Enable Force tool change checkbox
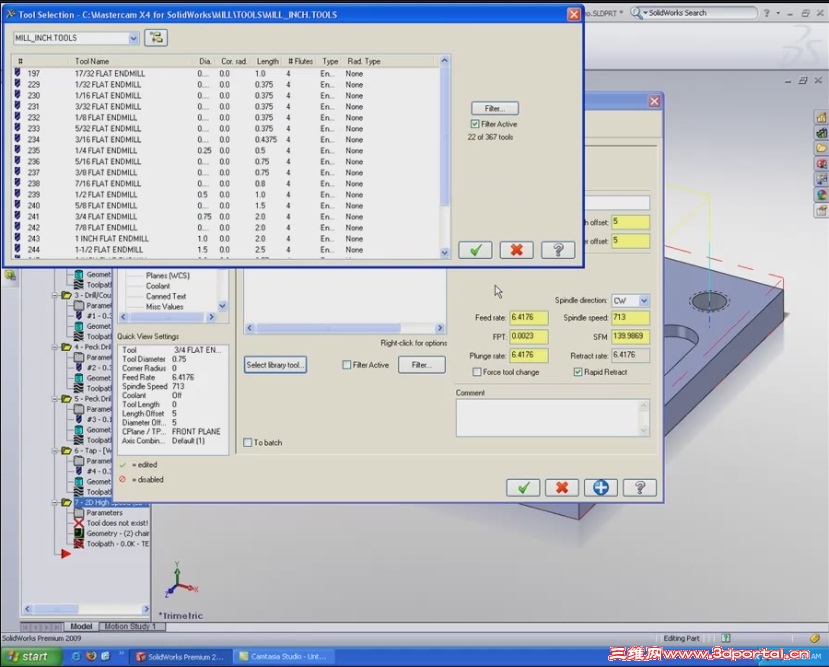This screenshot has height=667, width=829. (x=477, y=372)
